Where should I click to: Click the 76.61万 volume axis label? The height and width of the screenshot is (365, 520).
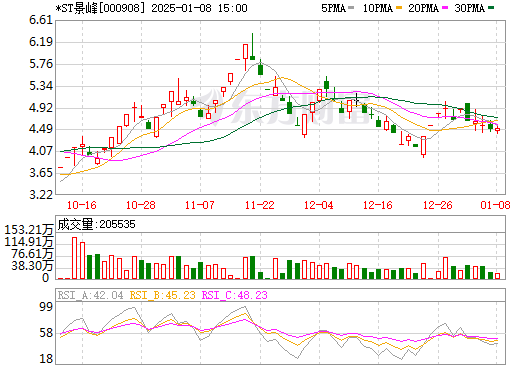click(x=32, y=254)
